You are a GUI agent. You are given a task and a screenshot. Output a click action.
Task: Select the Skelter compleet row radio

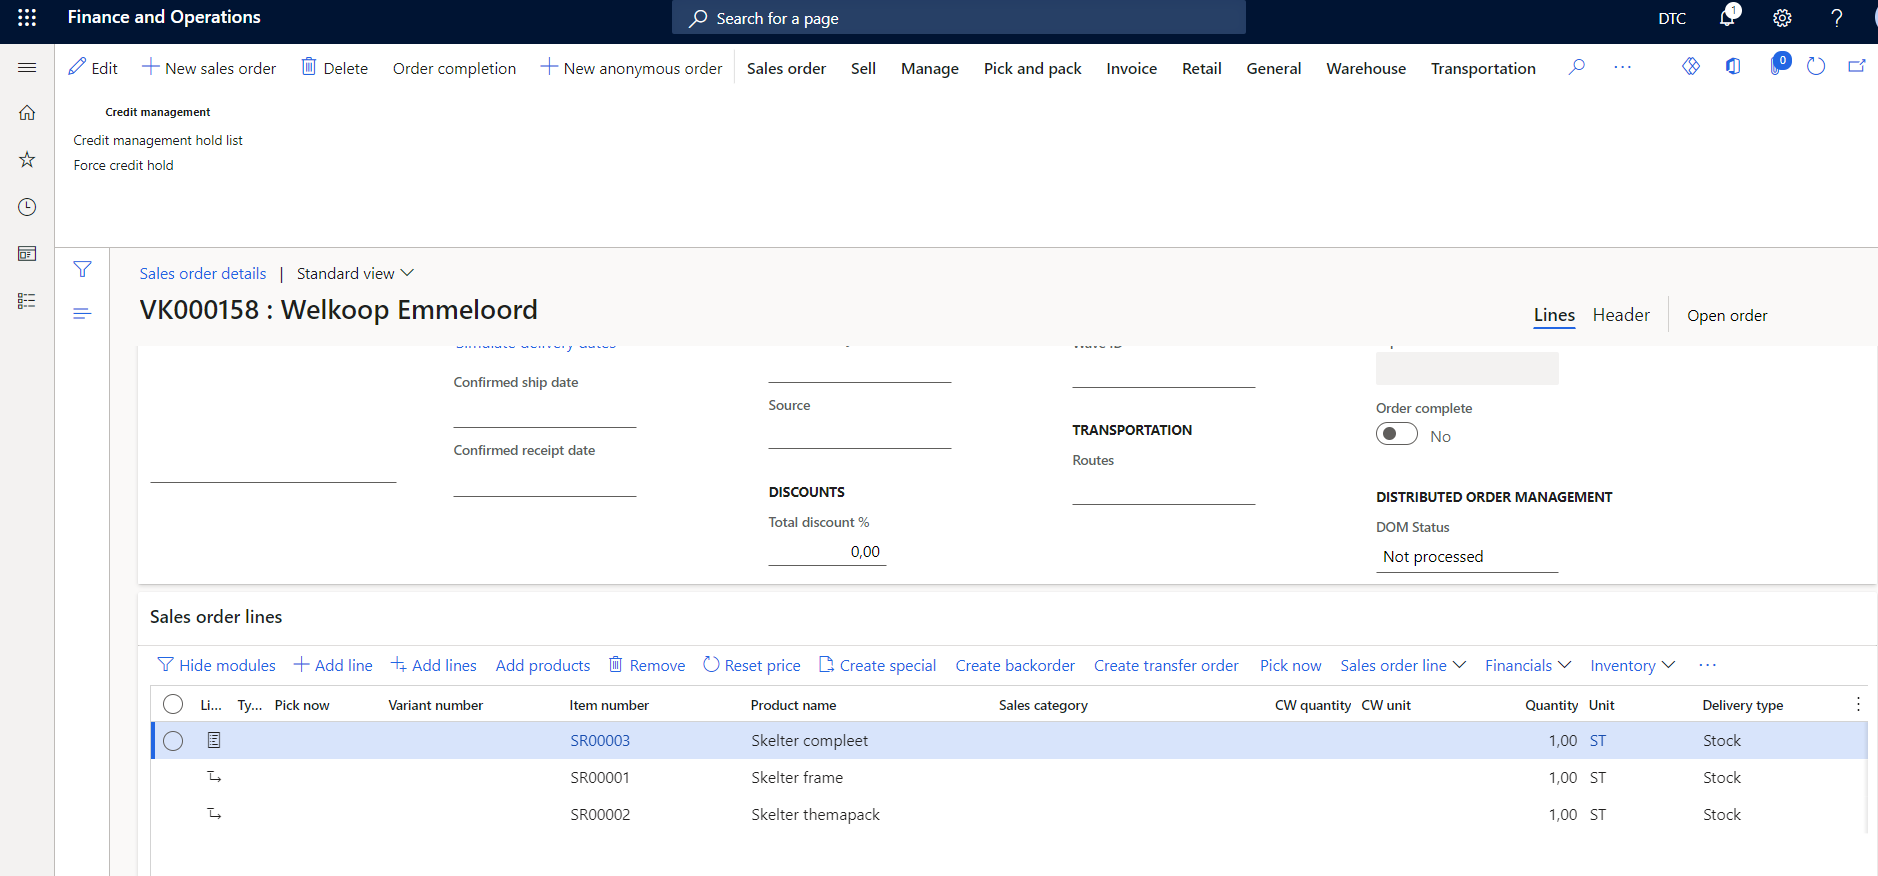pyautogui.click(x=173, y=741)
